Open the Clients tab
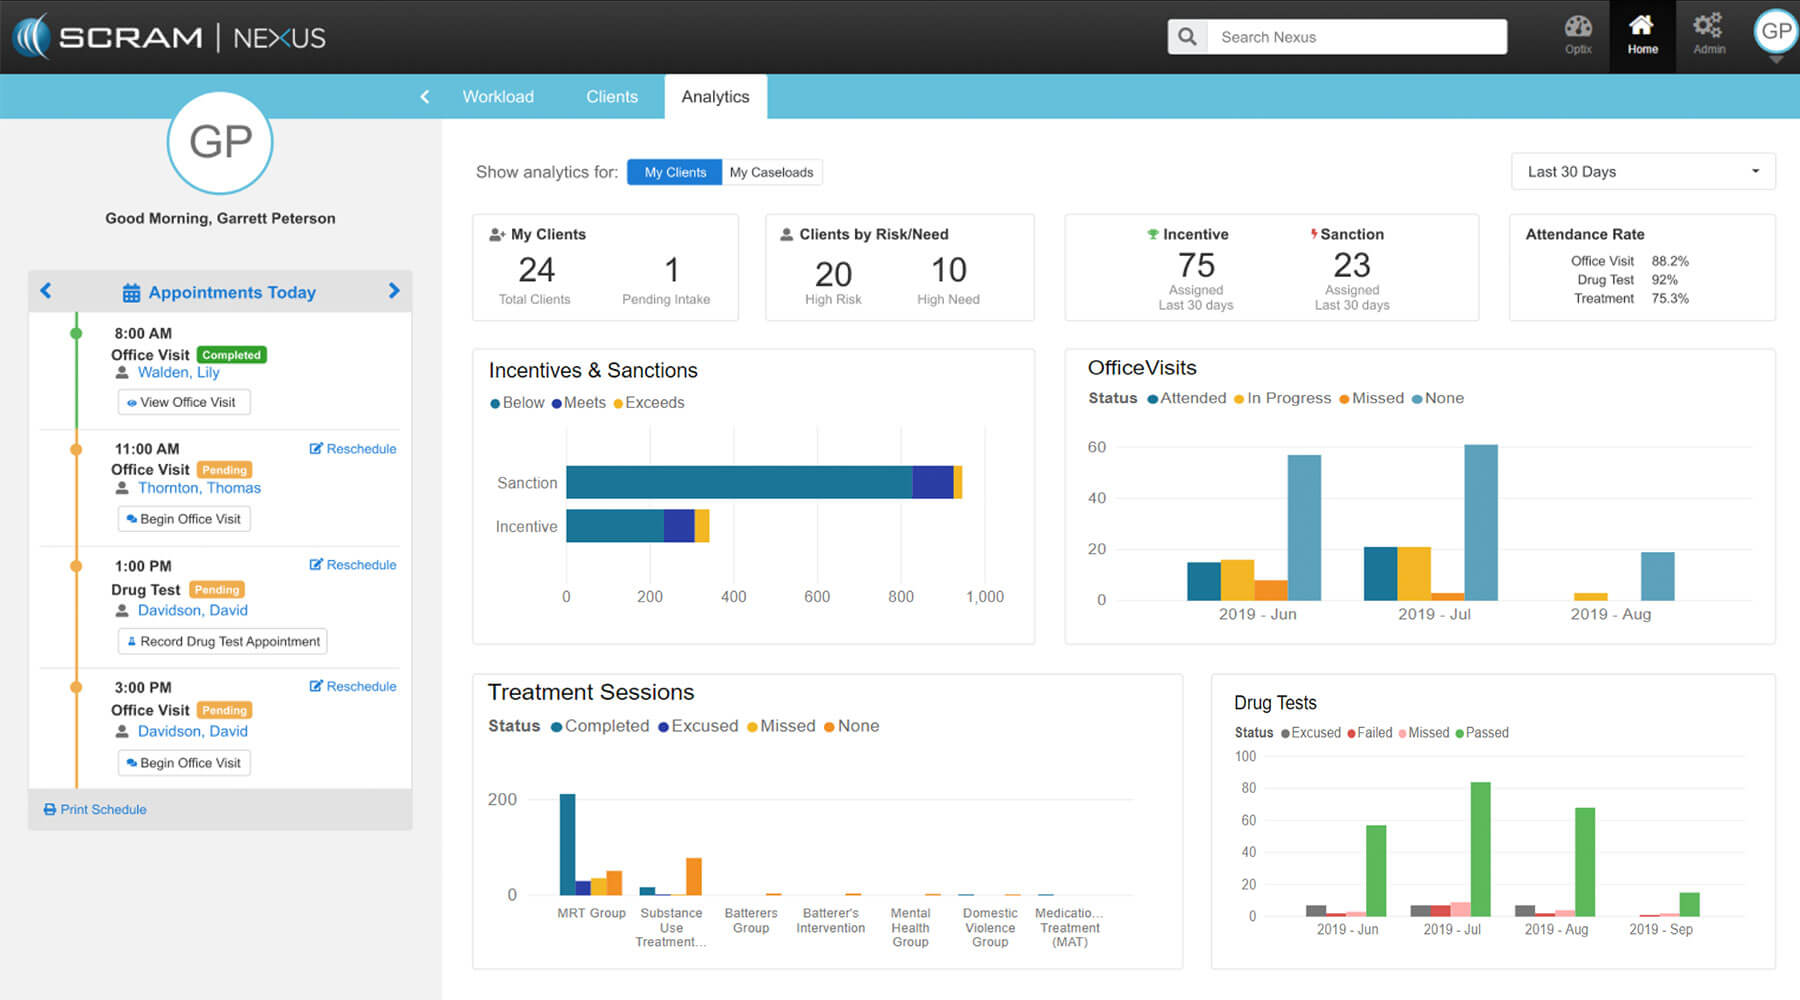The image size is (1800, 1000). tap(612, 97)
